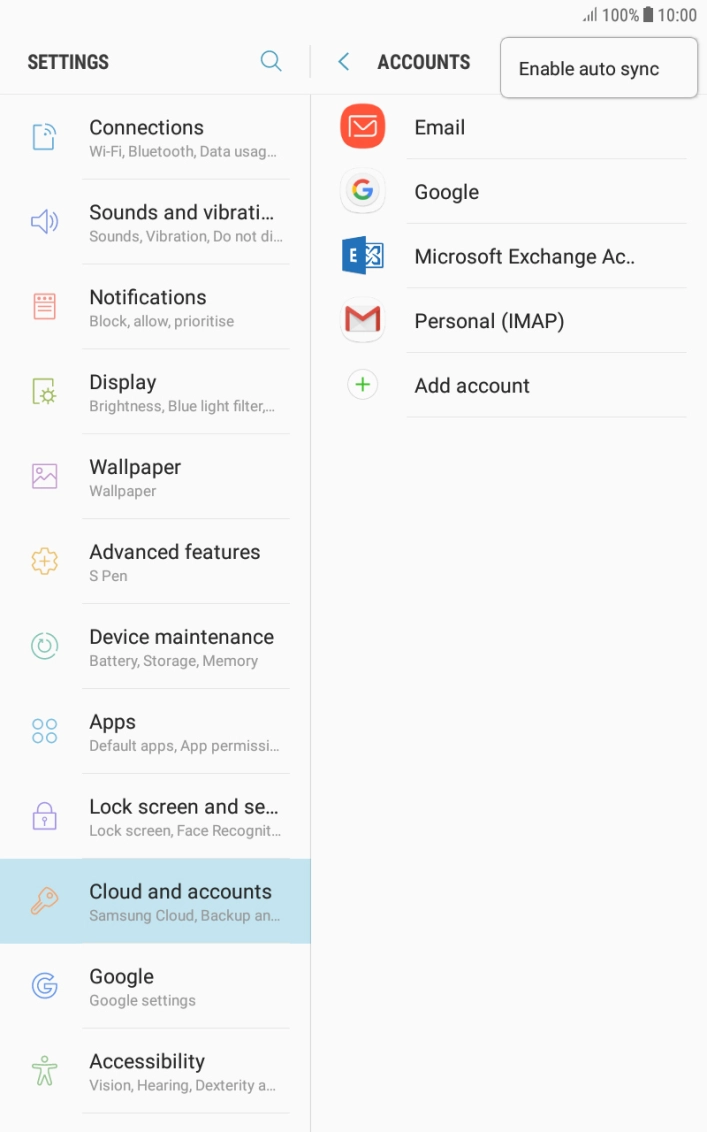Viewport: 707px width, 1132px height.
Task: Tap the Connections icon
Action: click(44, 137)
